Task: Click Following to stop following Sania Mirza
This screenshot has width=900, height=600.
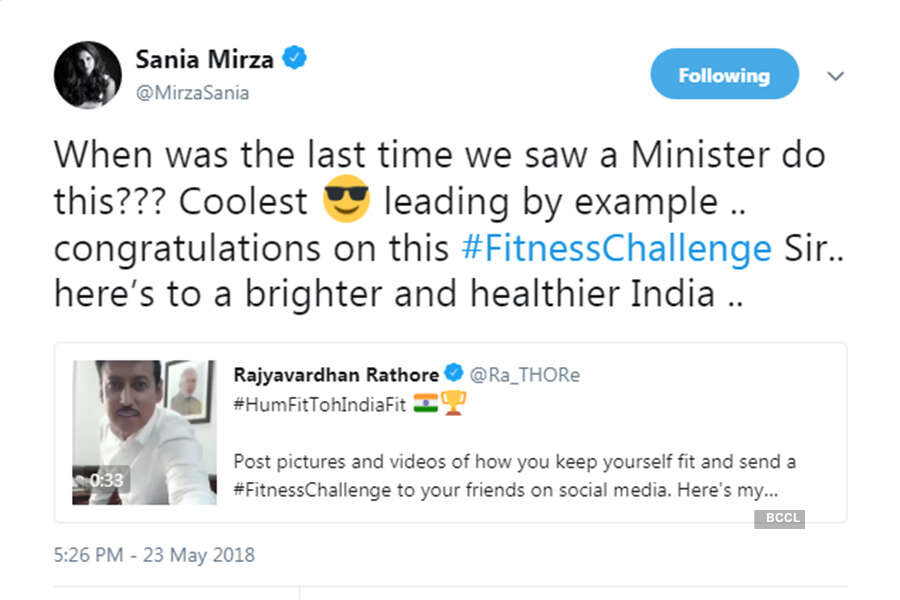Action: click(724, 73)
